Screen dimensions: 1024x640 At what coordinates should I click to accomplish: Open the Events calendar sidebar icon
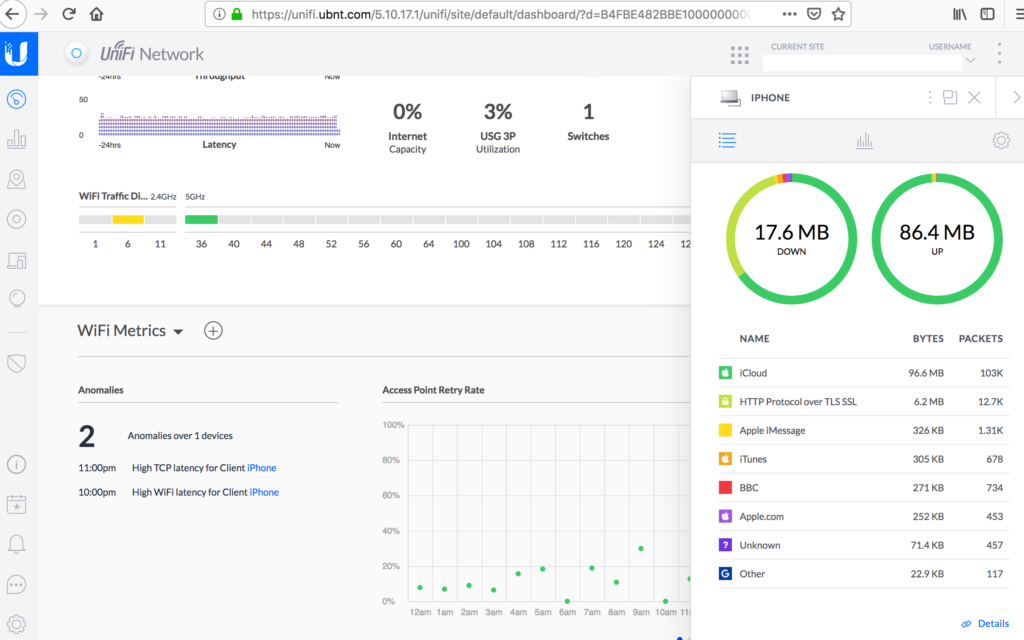16,504
